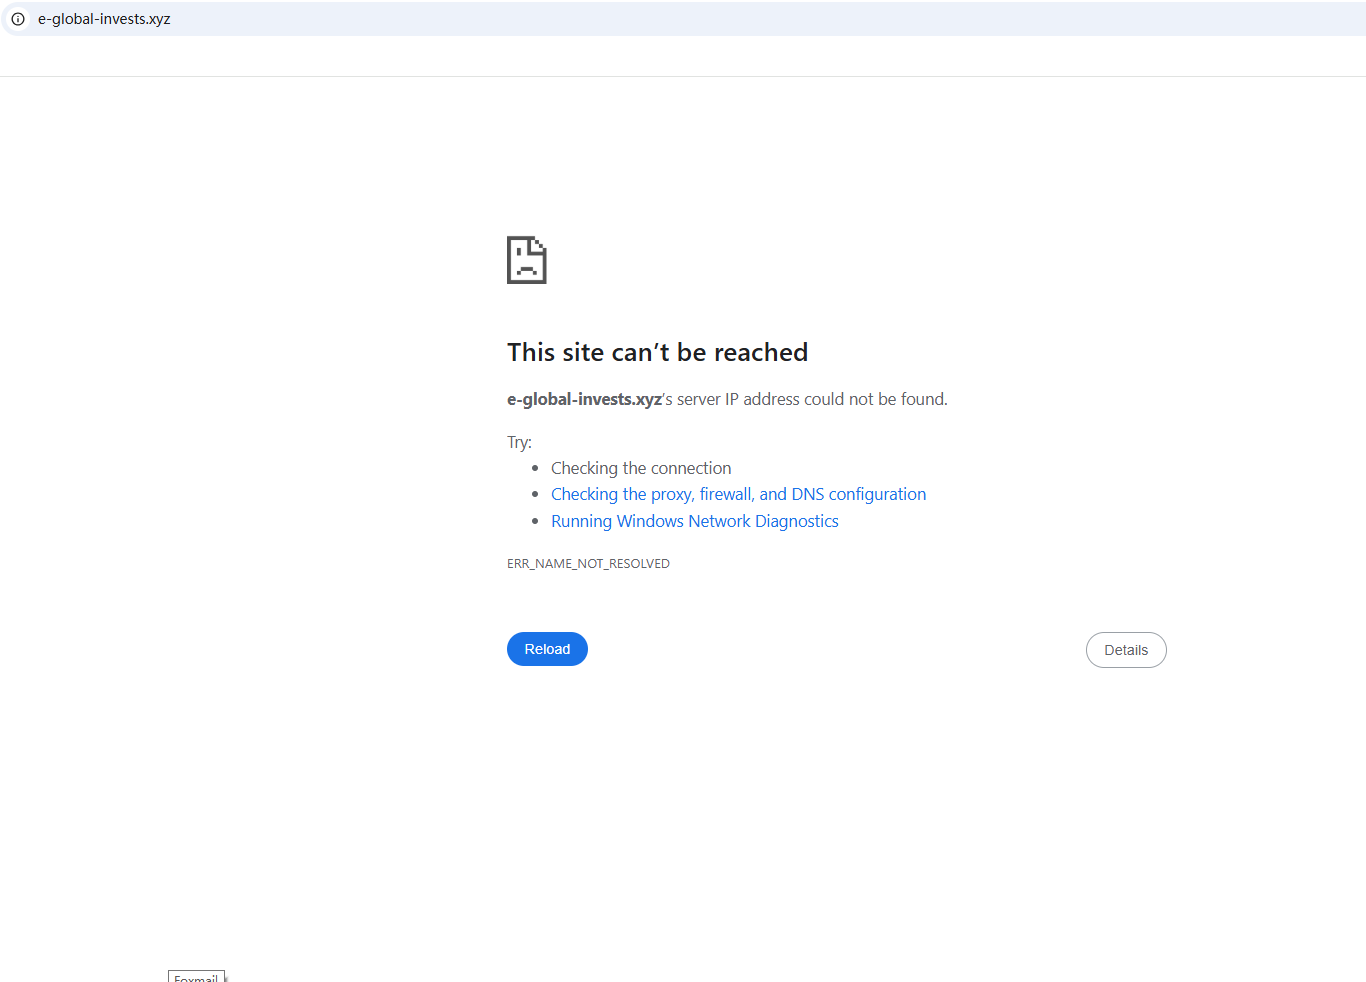Click the e-global-invests.xyz address bar URL
Screen dimensions: 1366x982
[x=104, y=19]
